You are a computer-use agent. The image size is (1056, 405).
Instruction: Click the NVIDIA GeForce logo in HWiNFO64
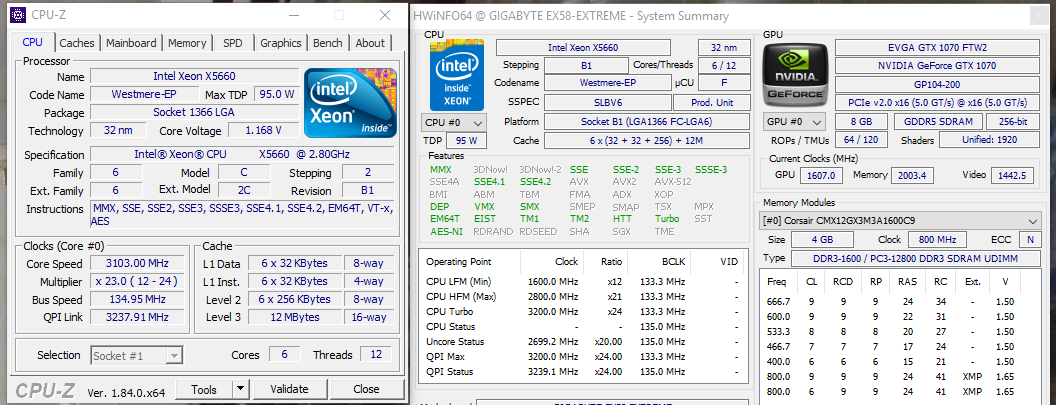point(794,73)
